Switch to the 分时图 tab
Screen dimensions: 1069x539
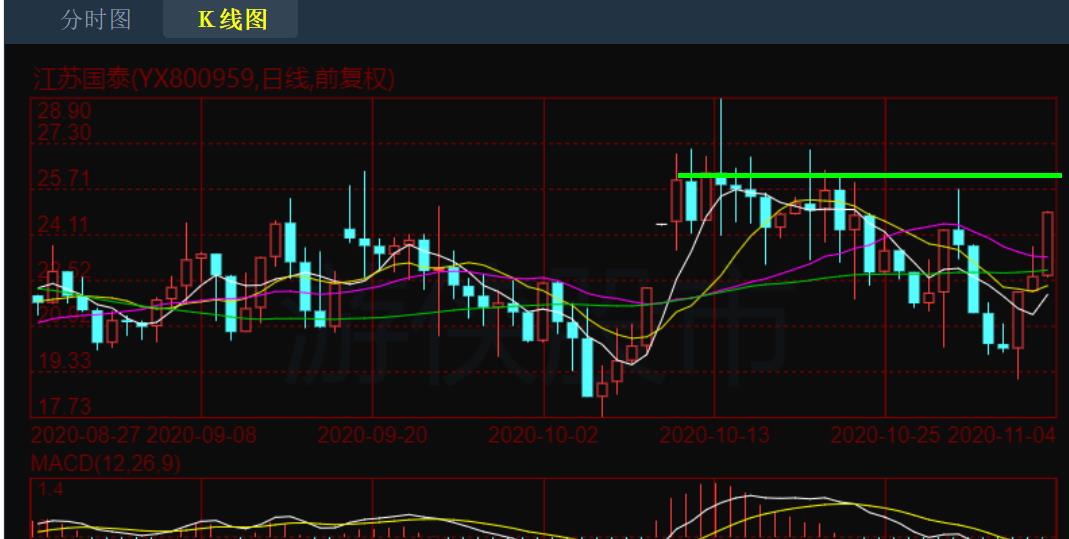coord(95,19)
